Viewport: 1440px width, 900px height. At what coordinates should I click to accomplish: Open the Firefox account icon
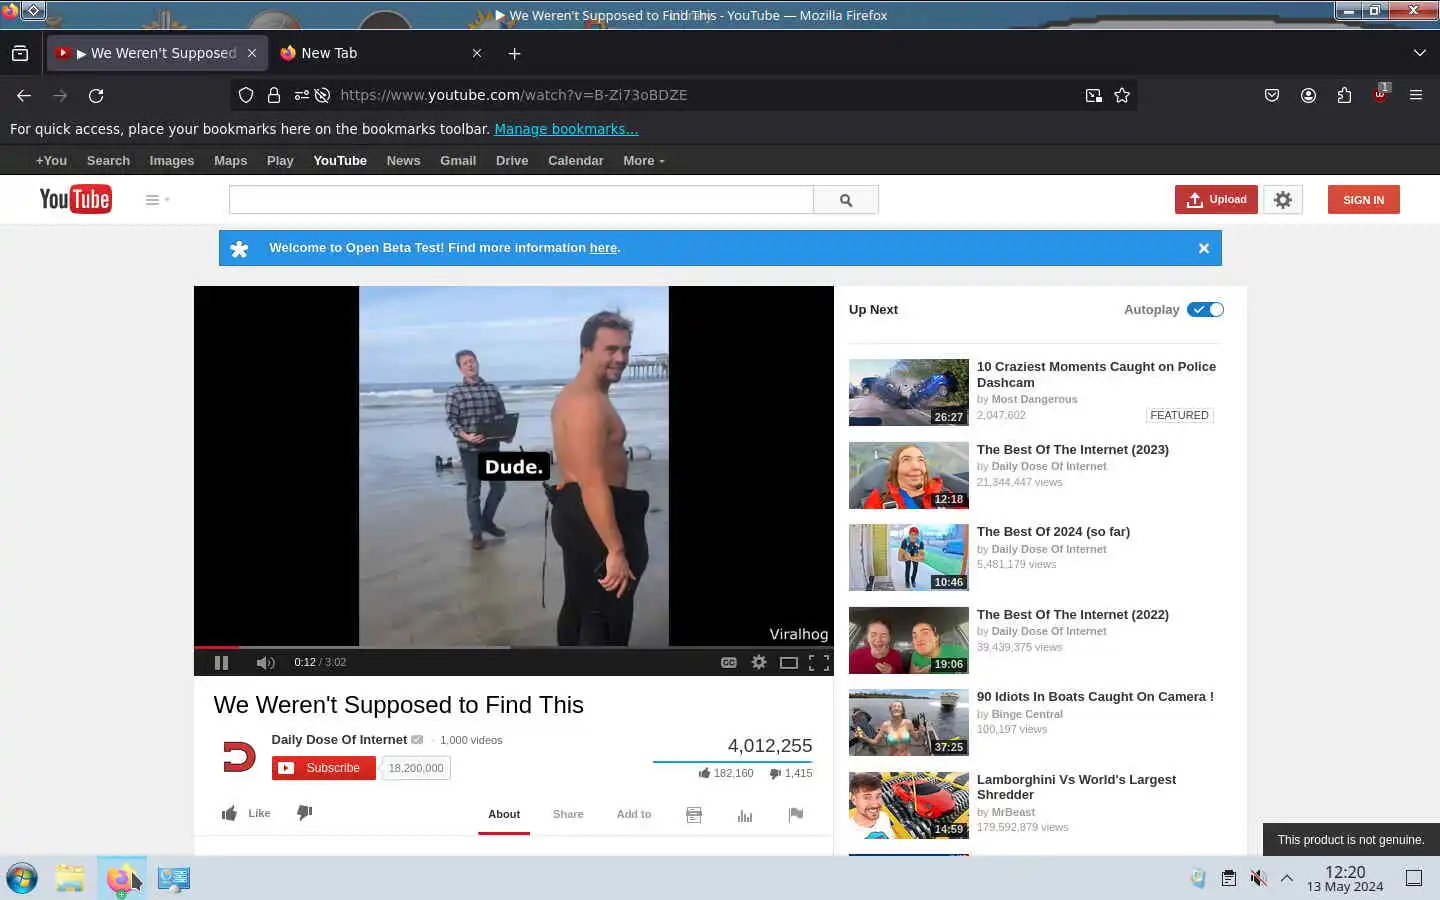1308,95
